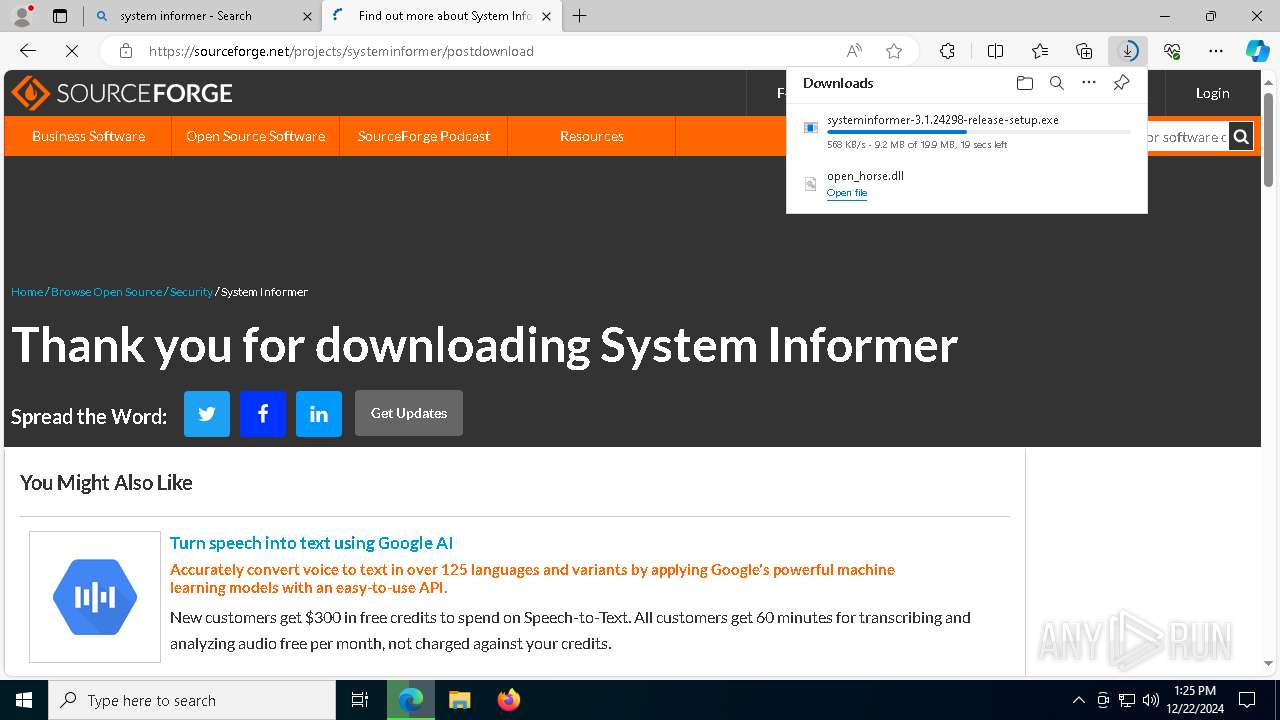Click the Google speech-to-text ad thumbnail
The image size is (1280, 720).
95,597
